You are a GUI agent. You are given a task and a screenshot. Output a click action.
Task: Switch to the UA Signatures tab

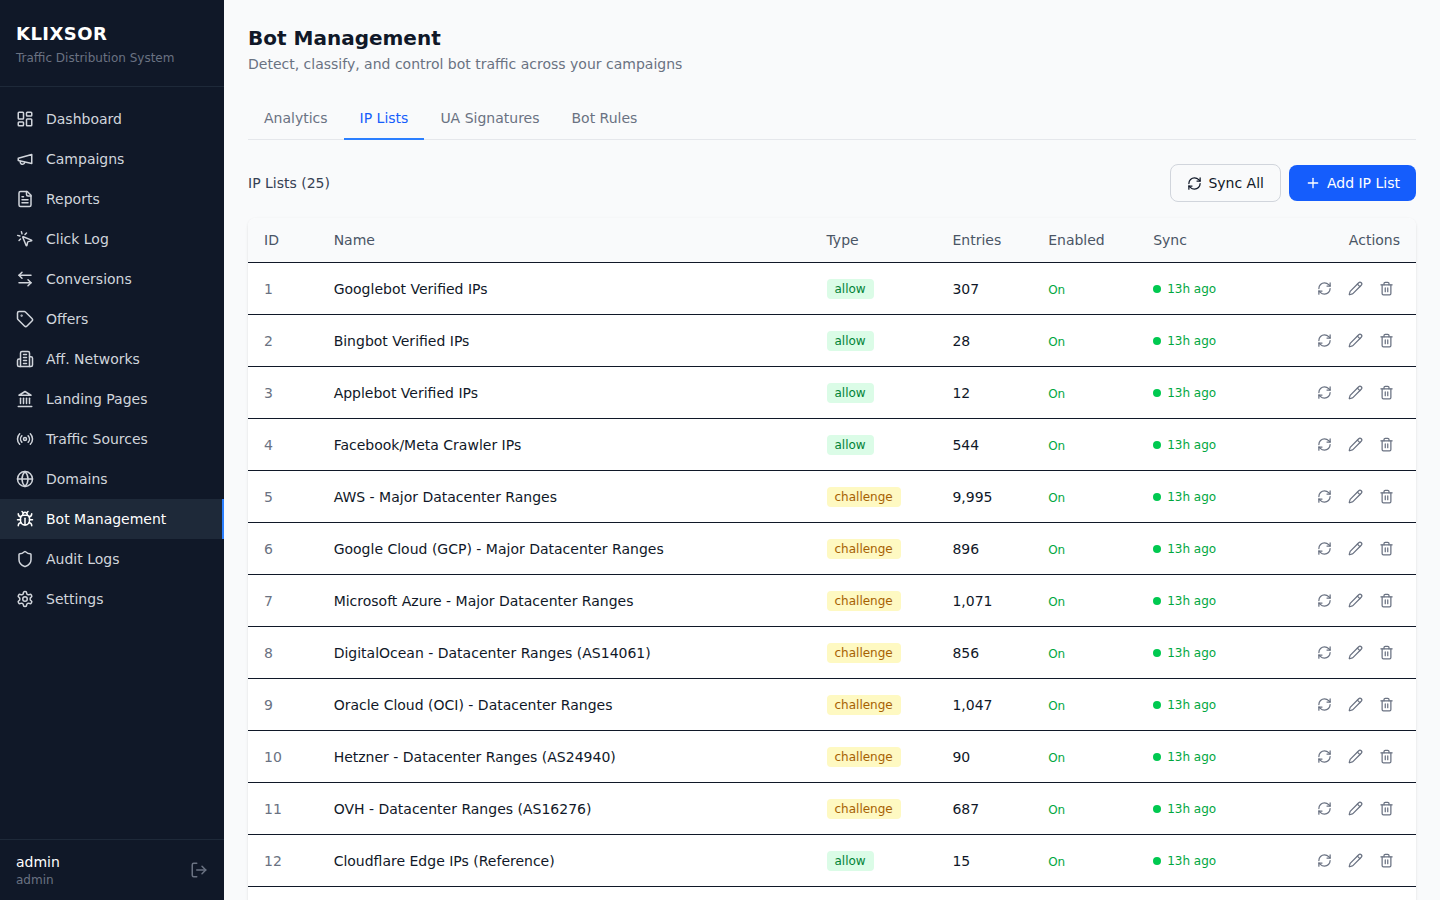point(490,118)
